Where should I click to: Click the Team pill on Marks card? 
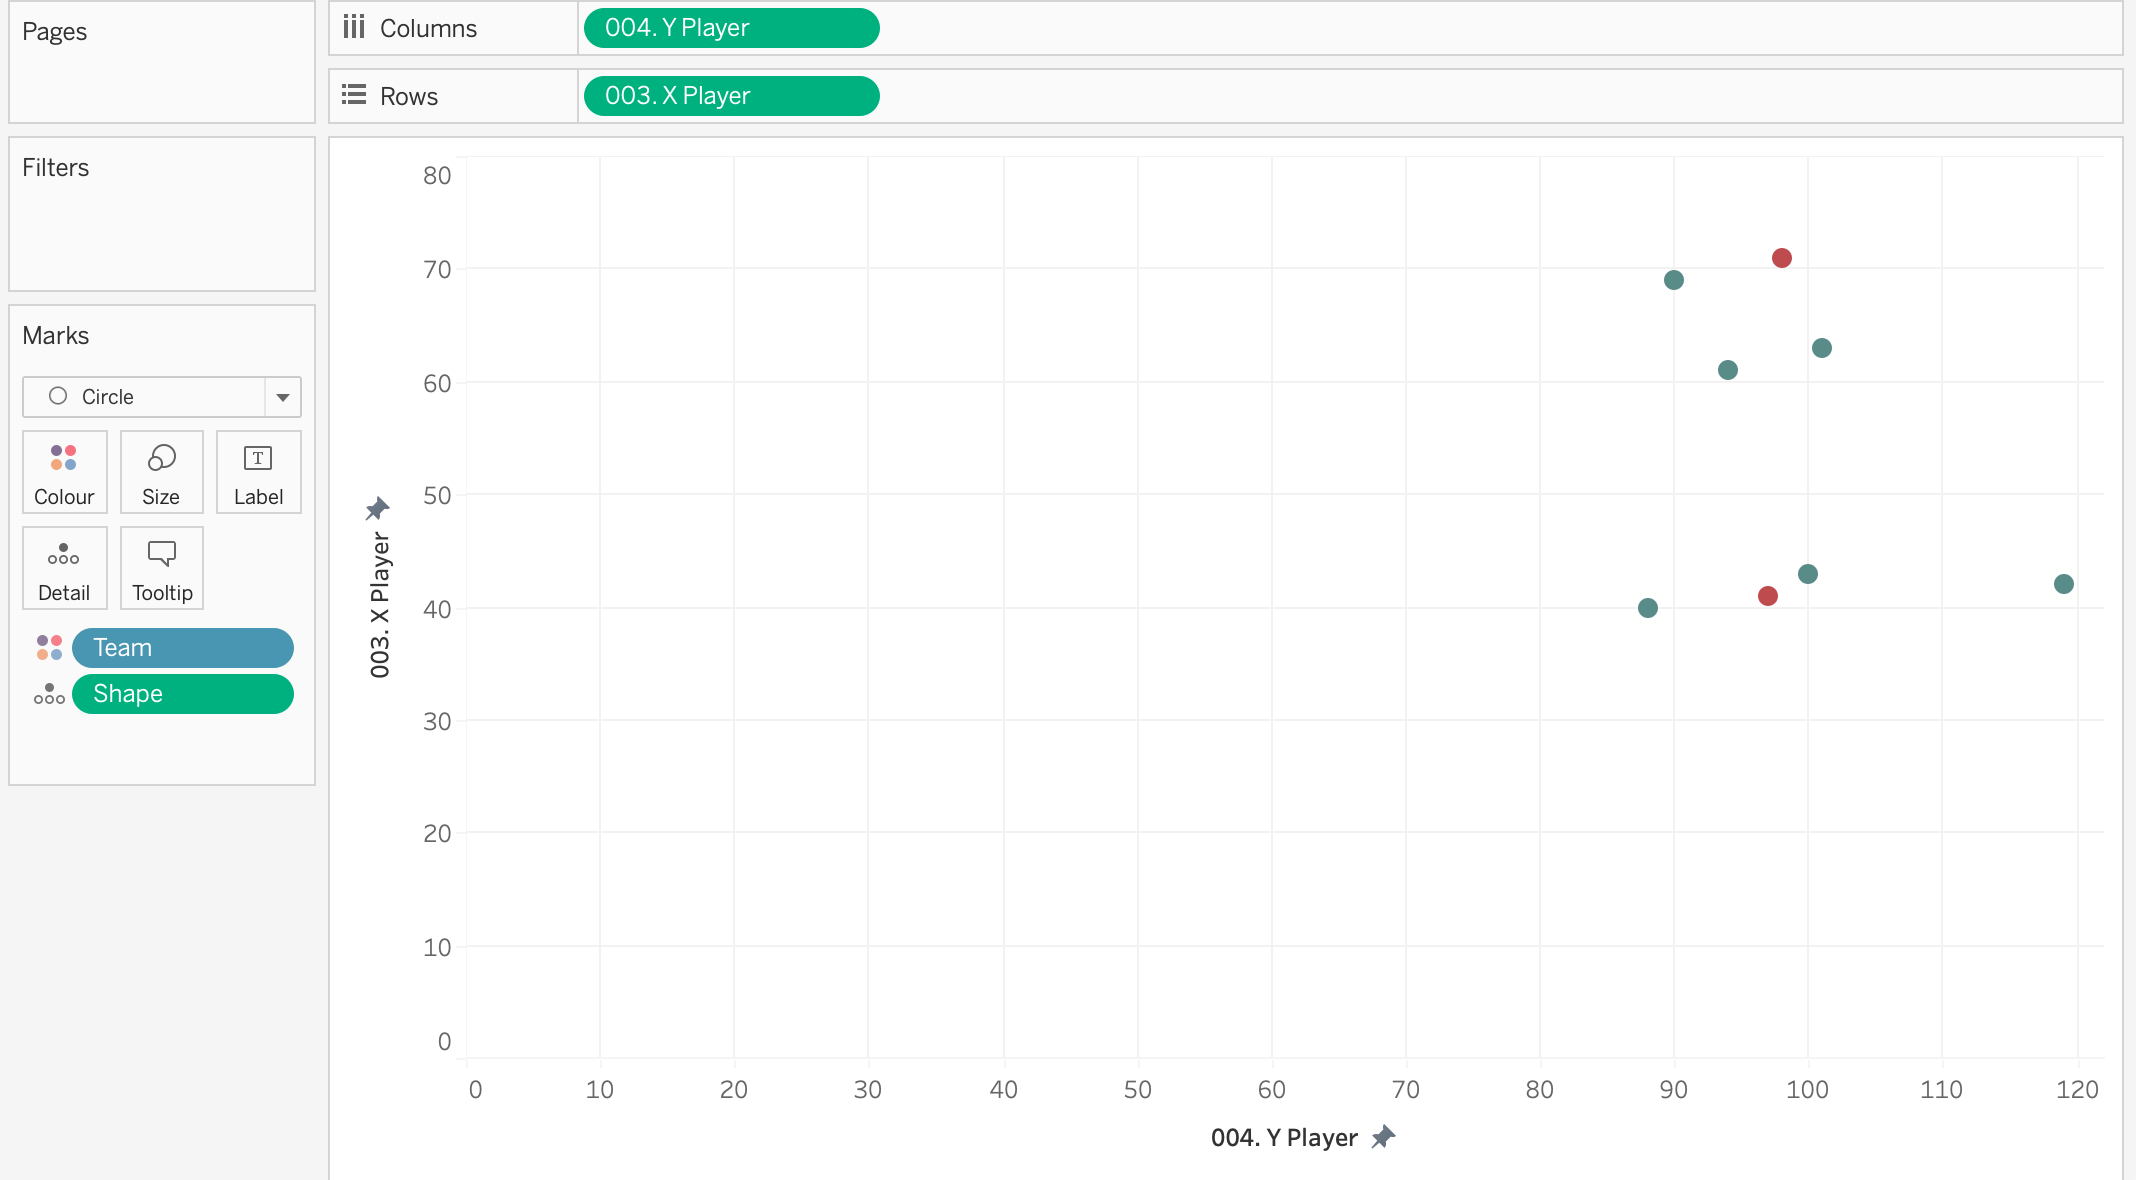pos(183,648)
